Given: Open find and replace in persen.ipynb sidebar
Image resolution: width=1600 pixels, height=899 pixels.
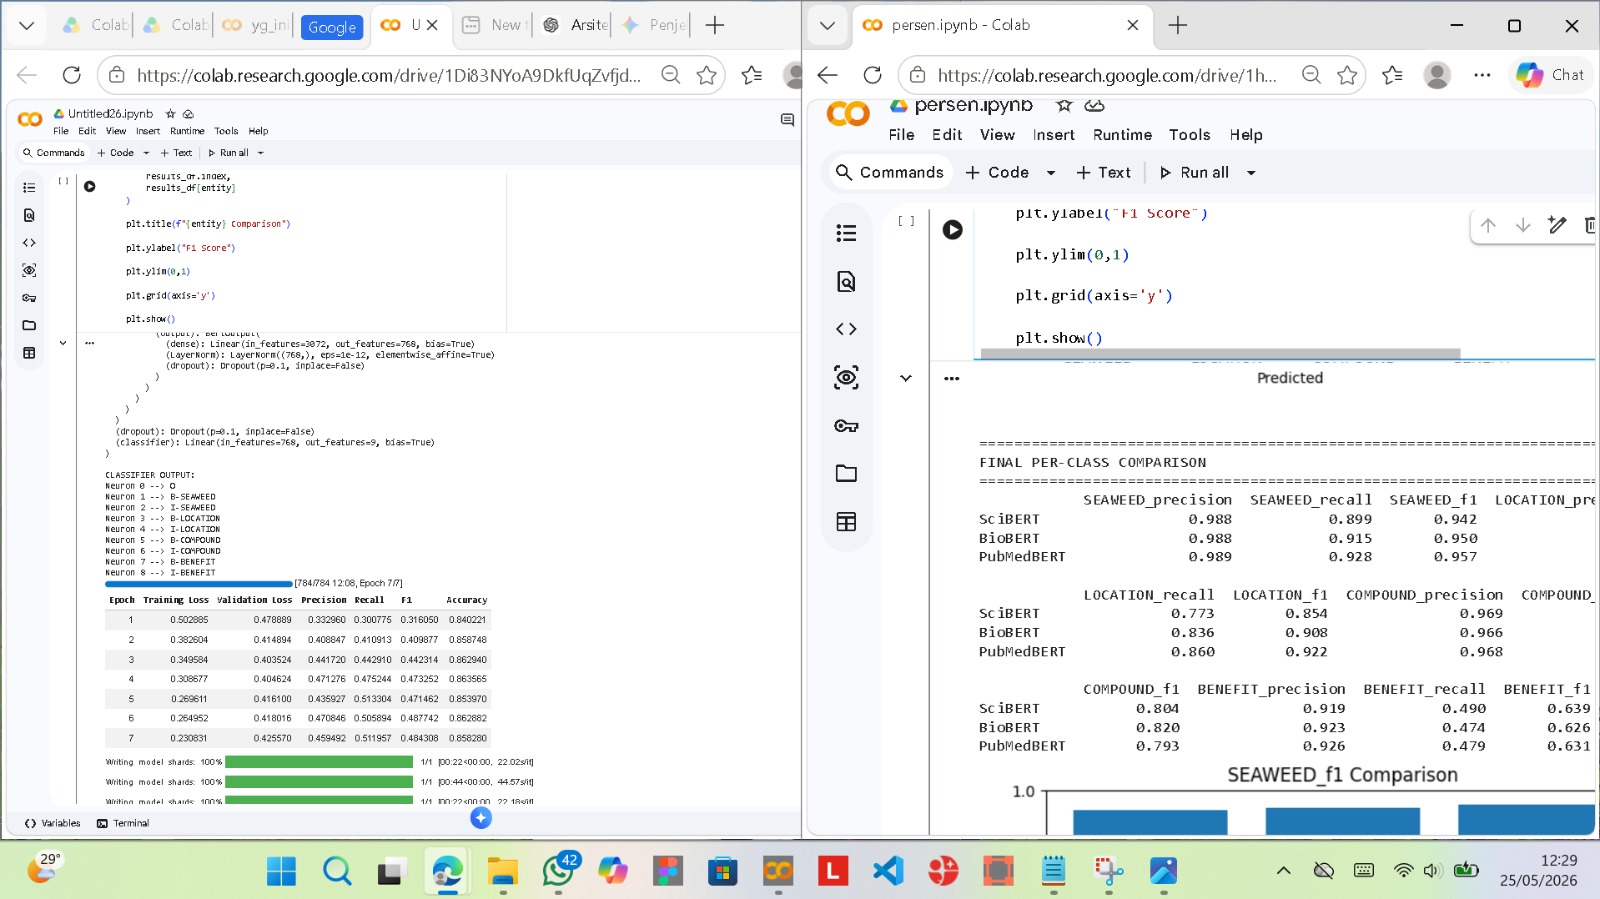Looking at the screenshot, I should [x=846, y=282].
